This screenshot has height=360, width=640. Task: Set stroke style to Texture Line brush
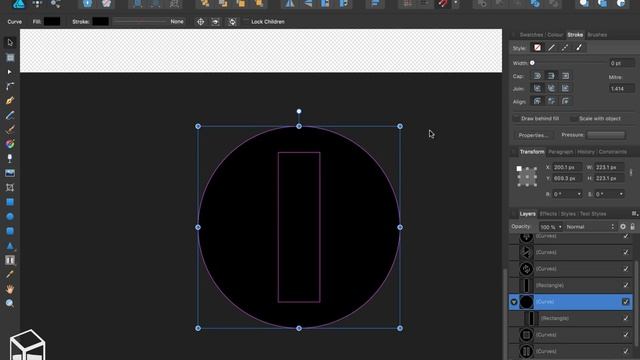point(579,48)
